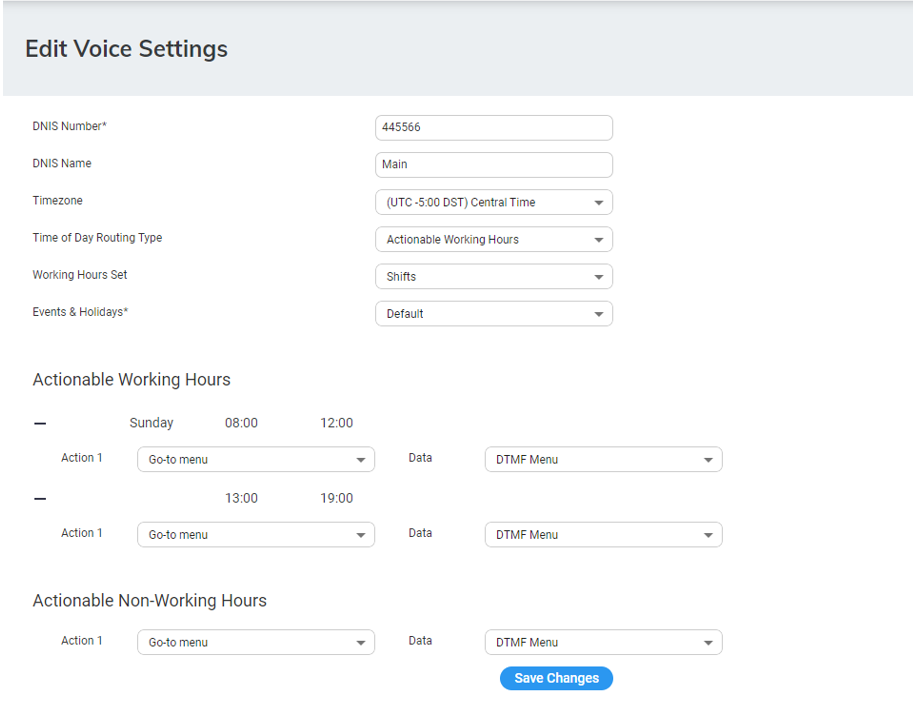Open Action 1 dropdown for Sunday 08:00 shift
913x702 pixels.
point(255,460)
